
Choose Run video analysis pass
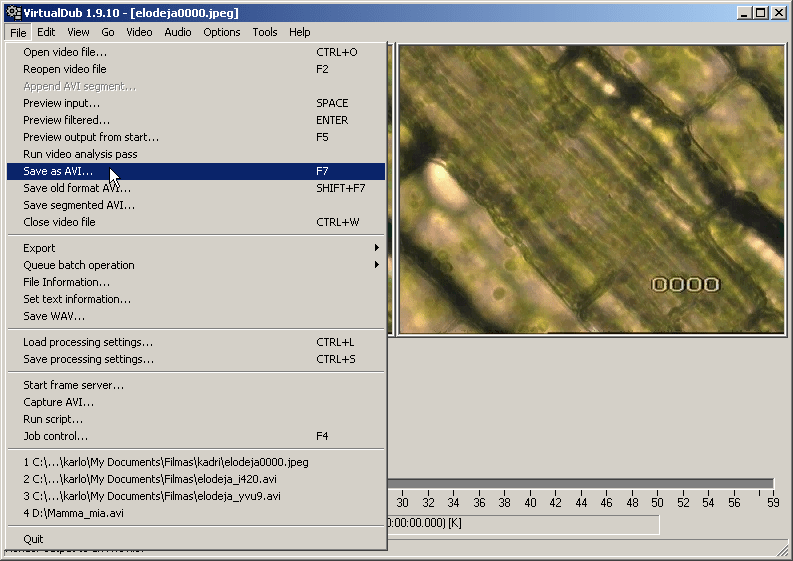point(196,154)
